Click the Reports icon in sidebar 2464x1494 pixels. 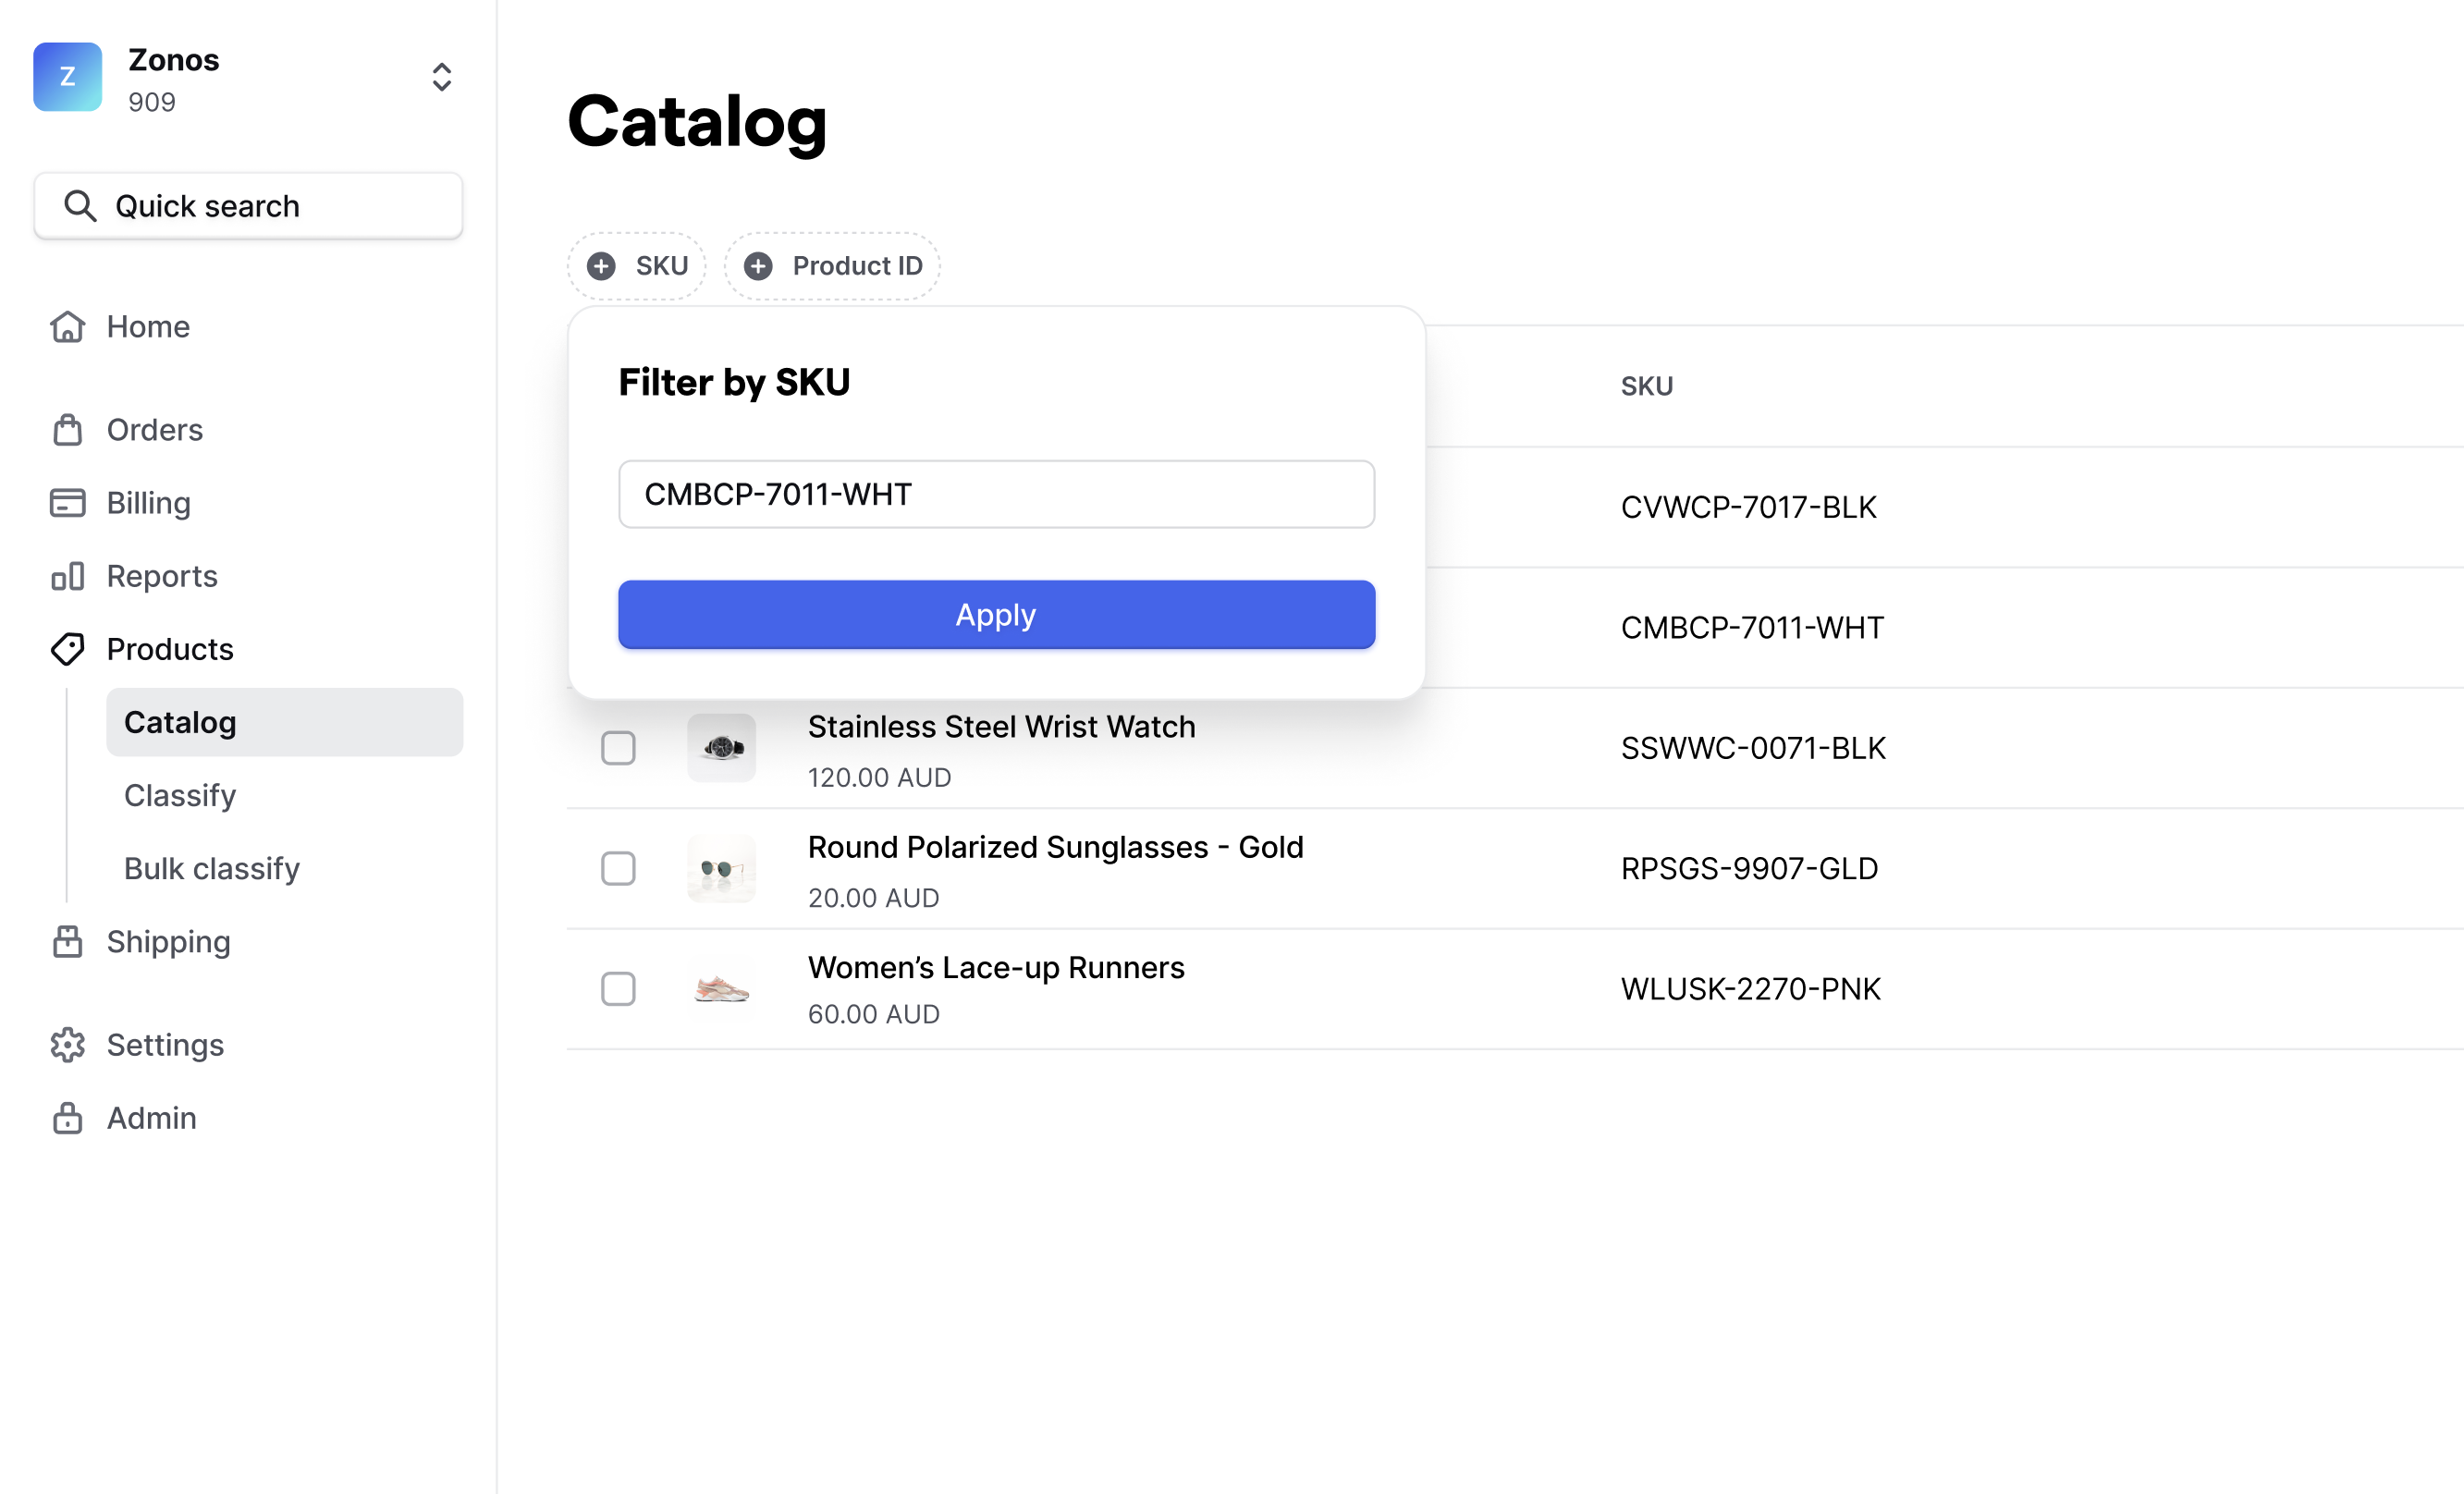pyautogui.click(x=67, y=574)
